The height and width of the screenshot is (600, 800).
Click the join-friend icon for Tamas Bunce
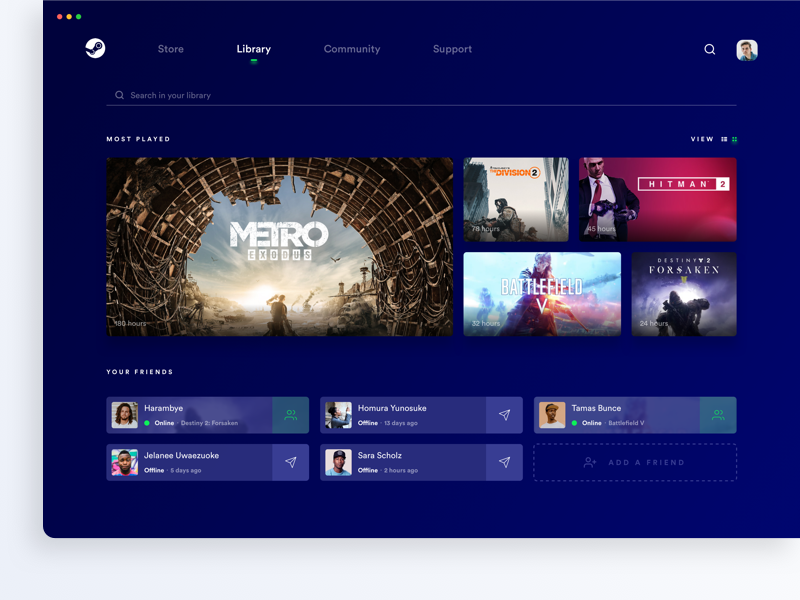pos(718,415)
